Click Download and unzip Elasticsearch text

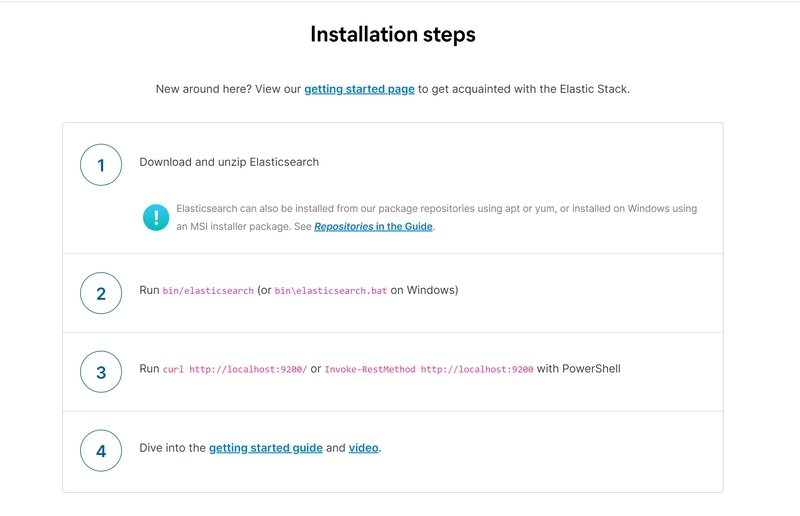pyautogui.click(x=229, y=162)
